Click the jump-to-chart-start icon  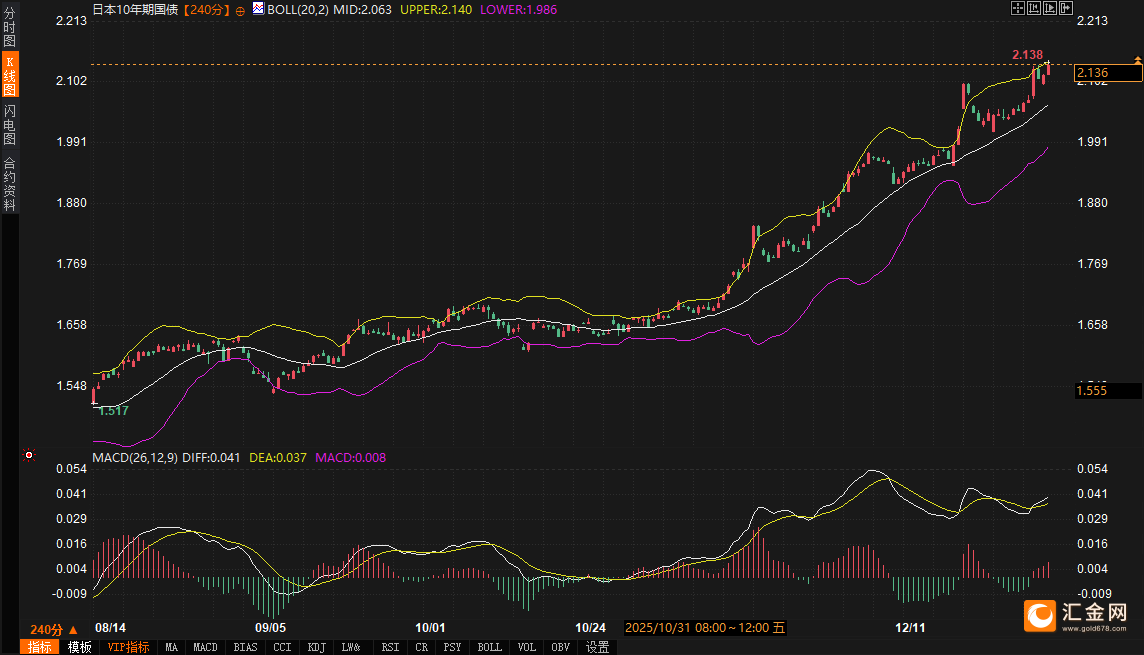(x=1034, y=8)
